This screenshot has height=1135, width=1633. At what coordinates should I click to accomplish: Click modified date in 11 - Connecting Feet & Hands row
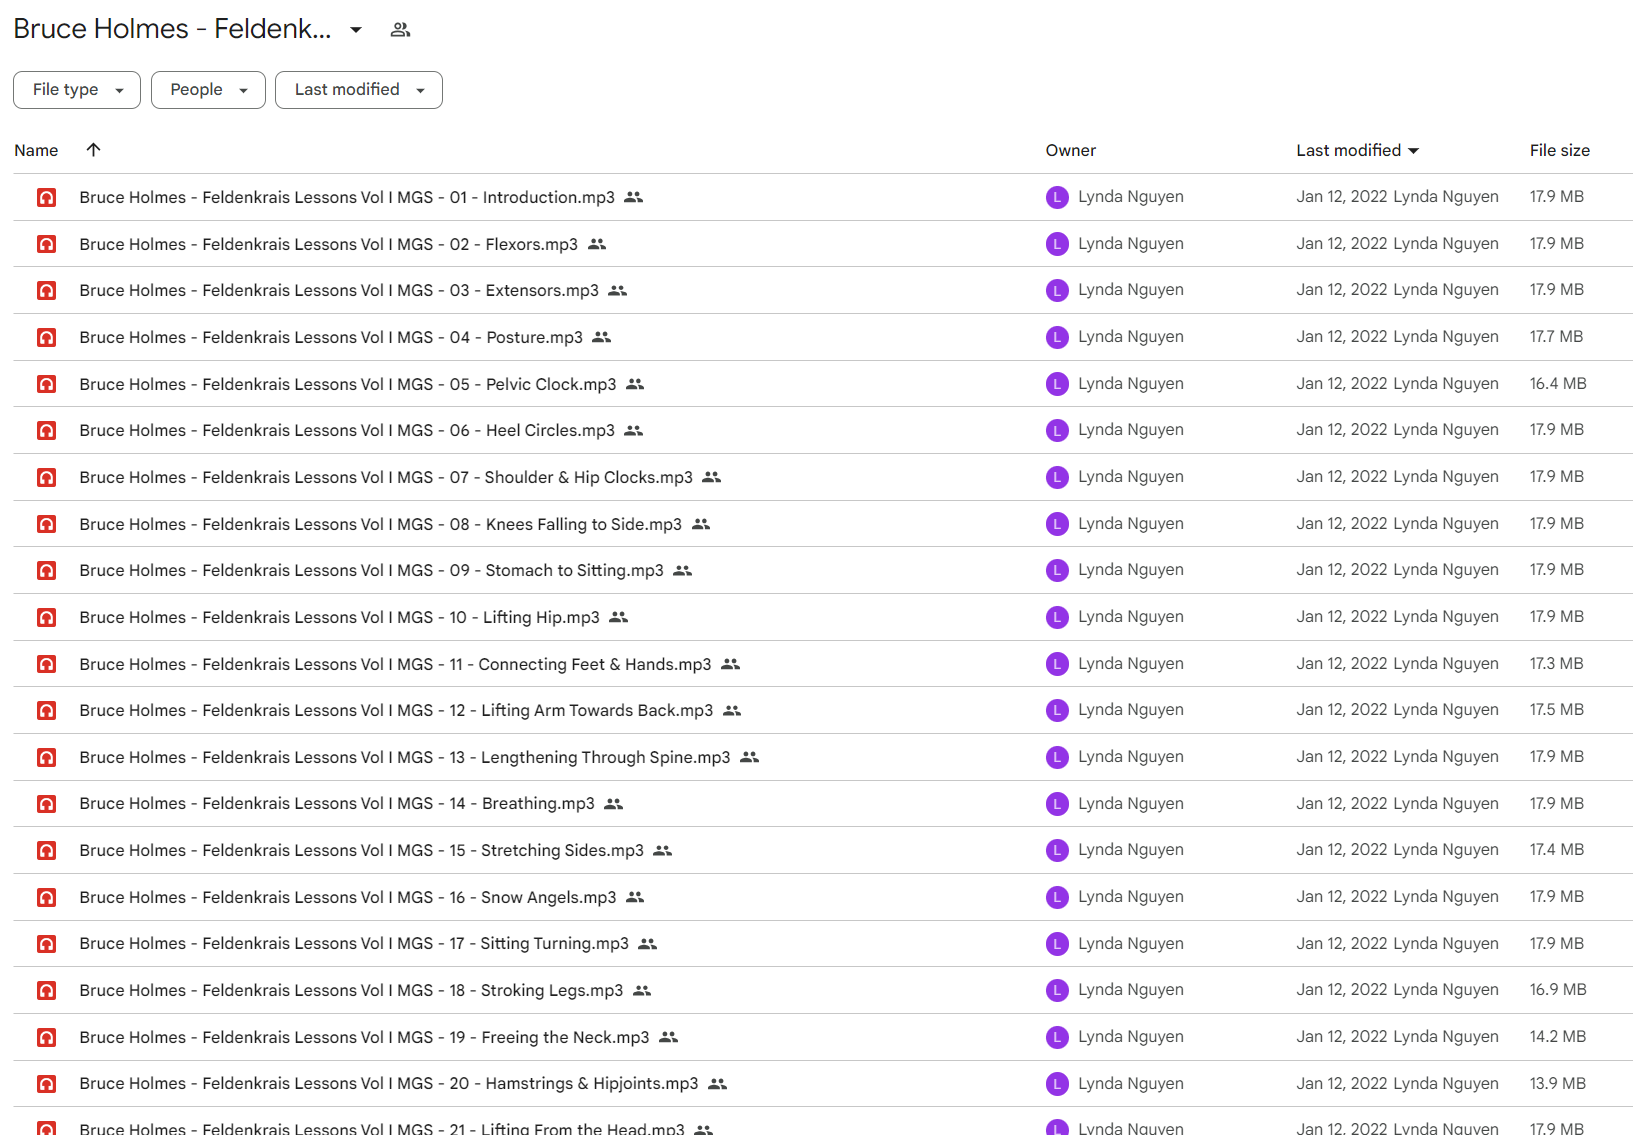pyautogui.click(x=1342, y=664)
